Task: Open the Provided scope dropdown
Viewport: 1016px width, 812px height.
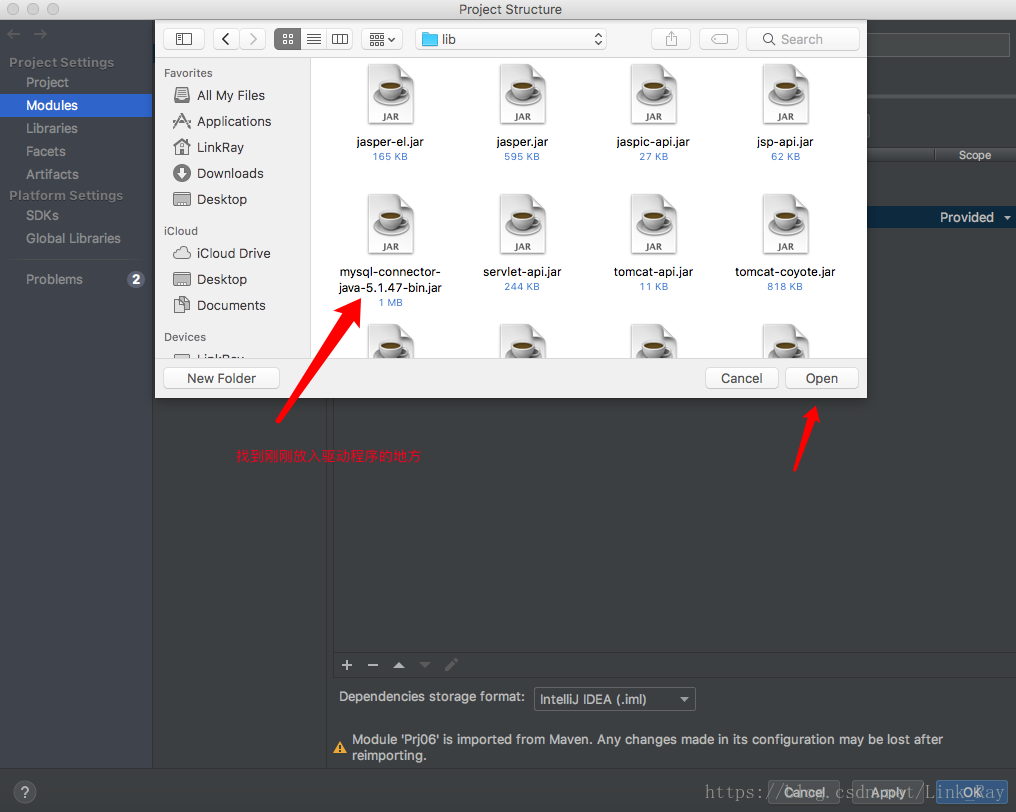Action: (975, 217)
